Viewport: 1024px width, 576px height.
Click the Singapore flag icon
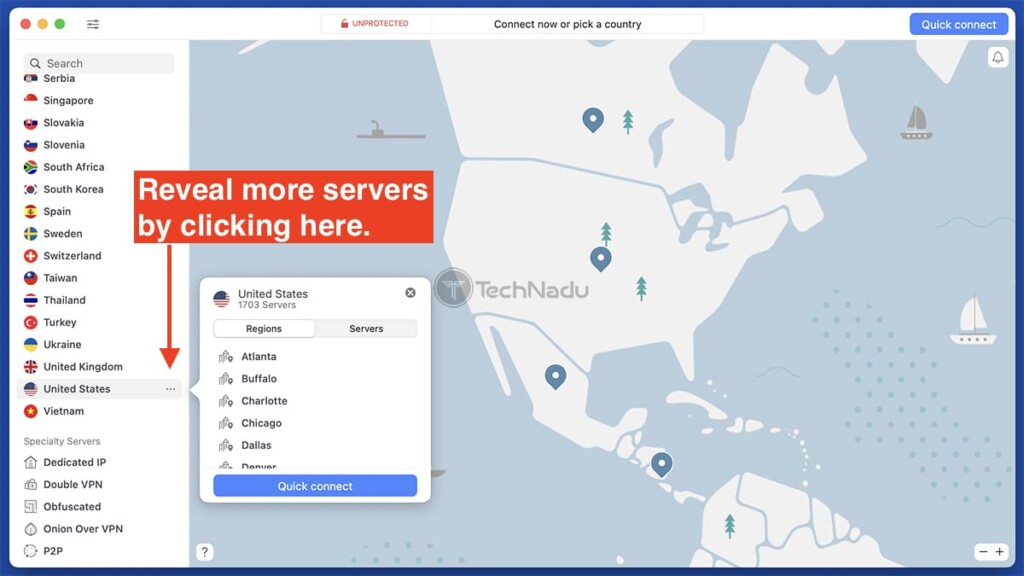(31, 100)
